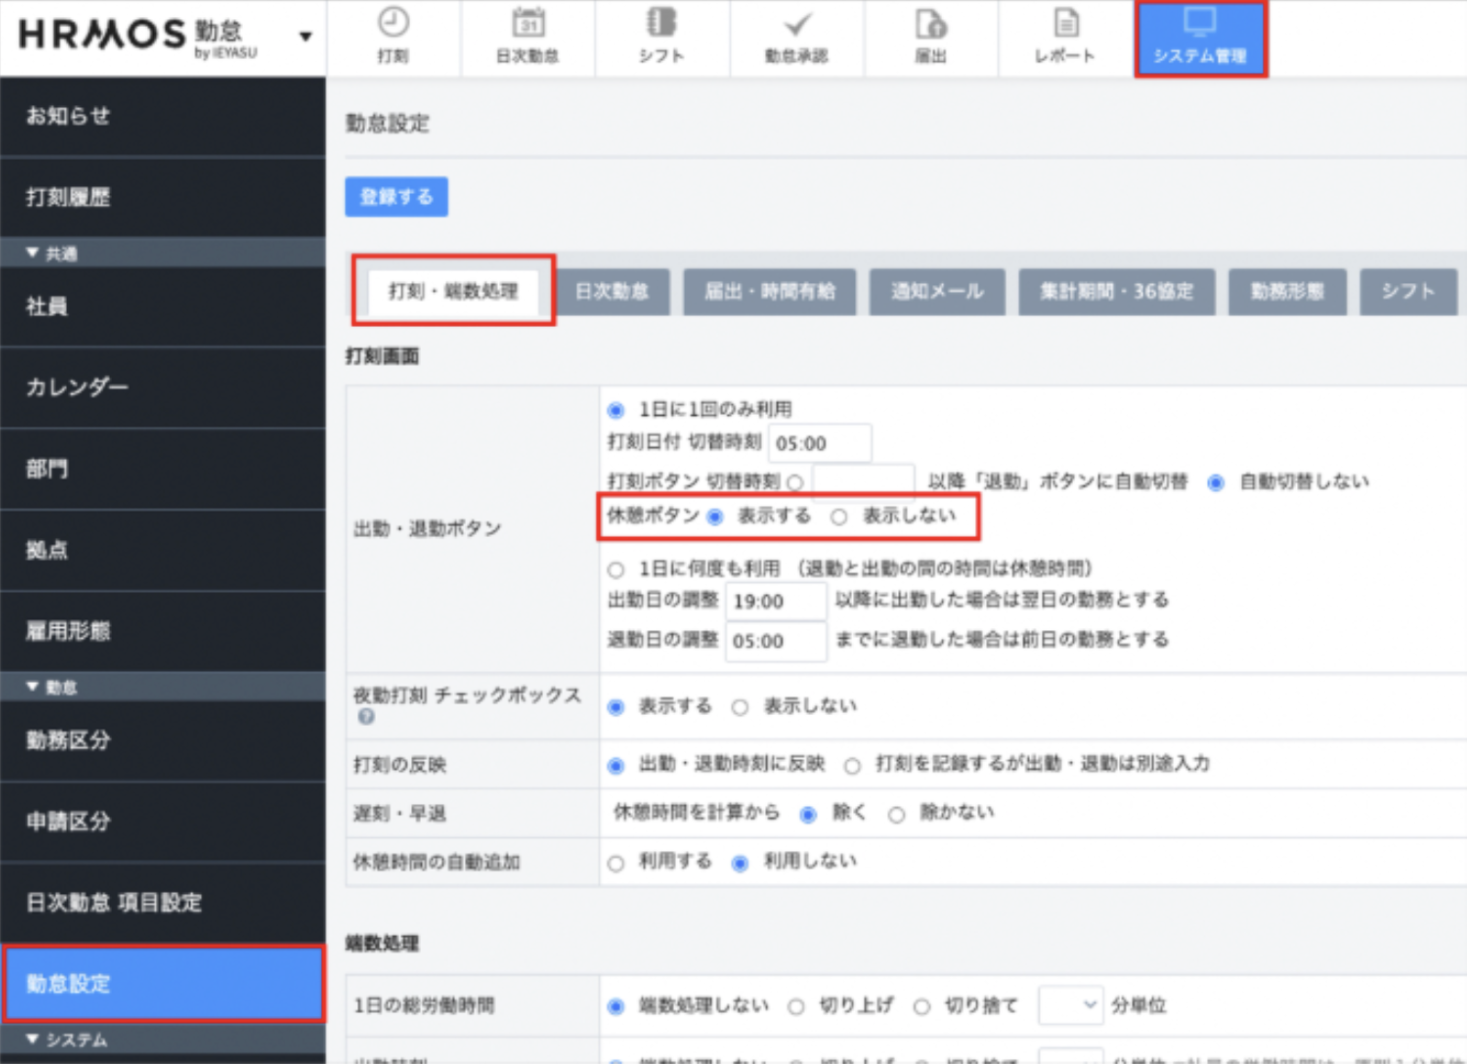Screen dimensions: 1472x1064
Task: Switch to the 集計期間・36協定 tab
Action: [x=1116, y=292]
